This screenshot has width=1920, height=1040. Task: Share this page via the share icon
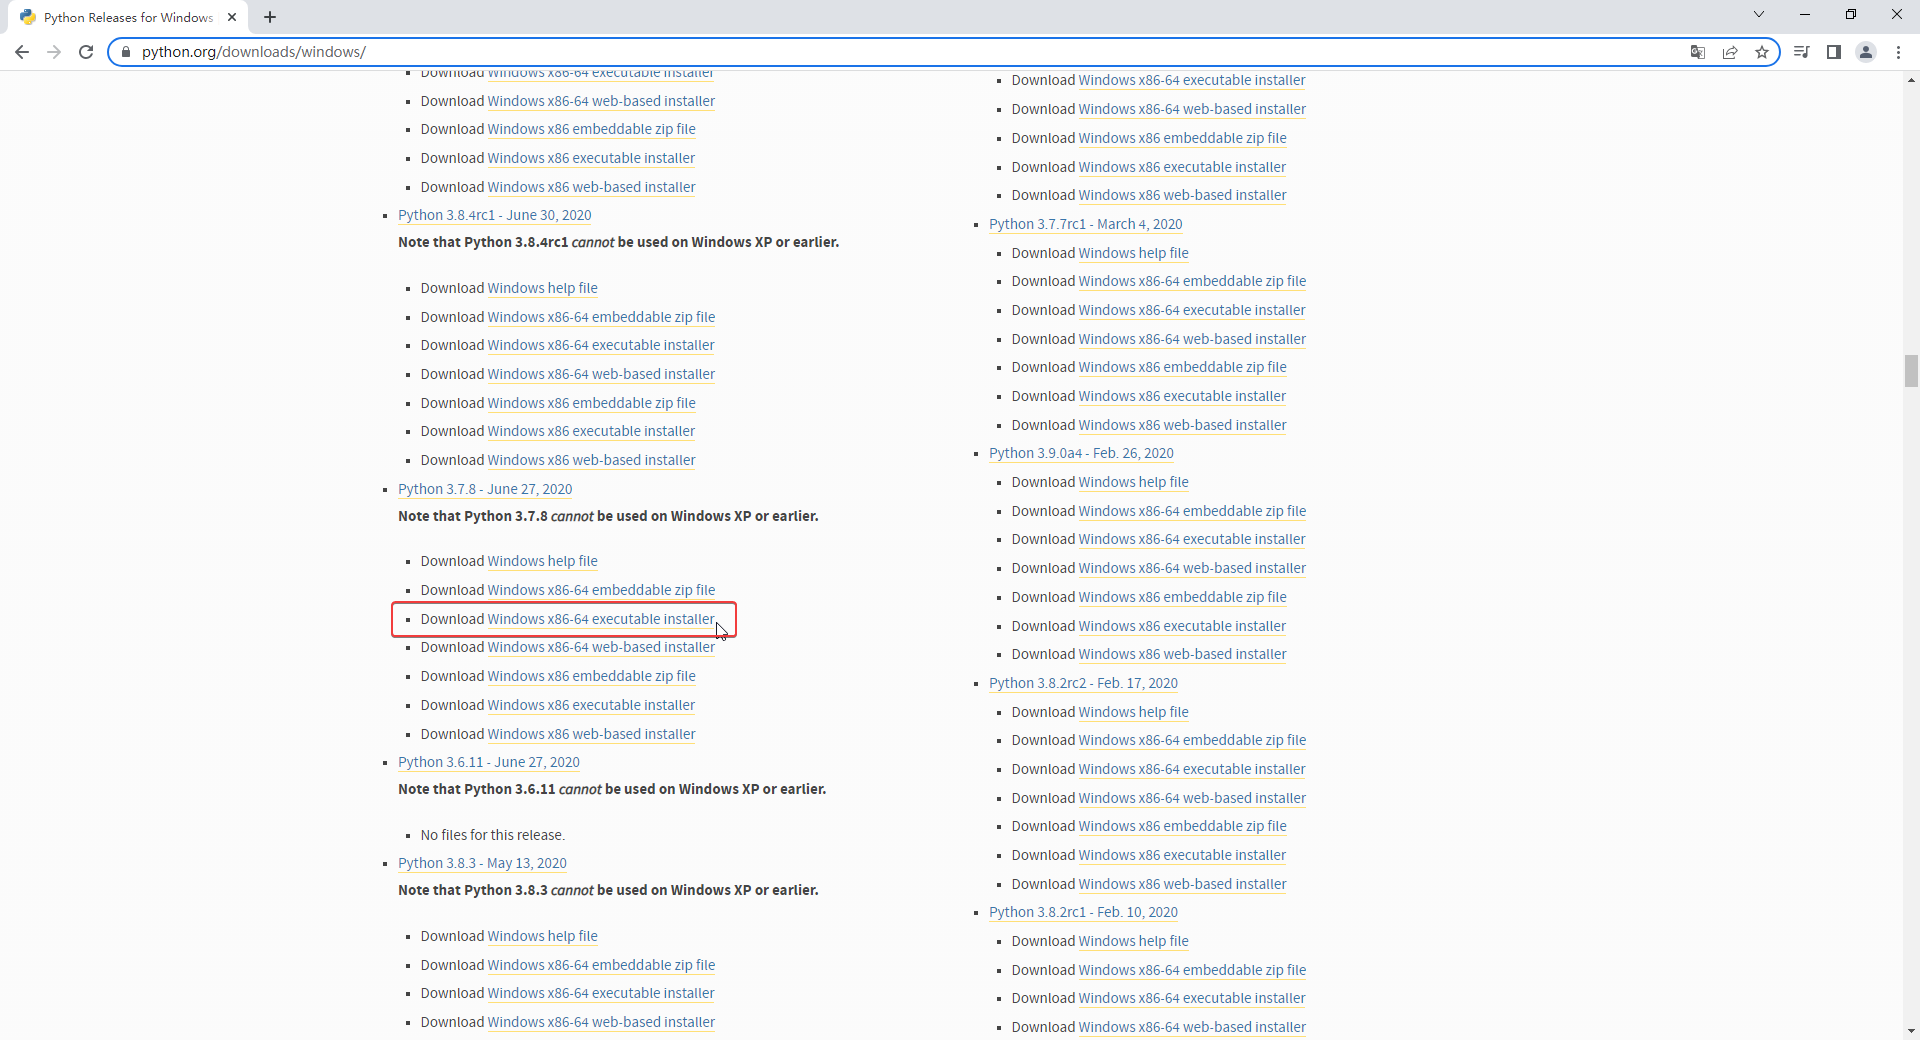pyautogui.click(x=1729, y=52)
